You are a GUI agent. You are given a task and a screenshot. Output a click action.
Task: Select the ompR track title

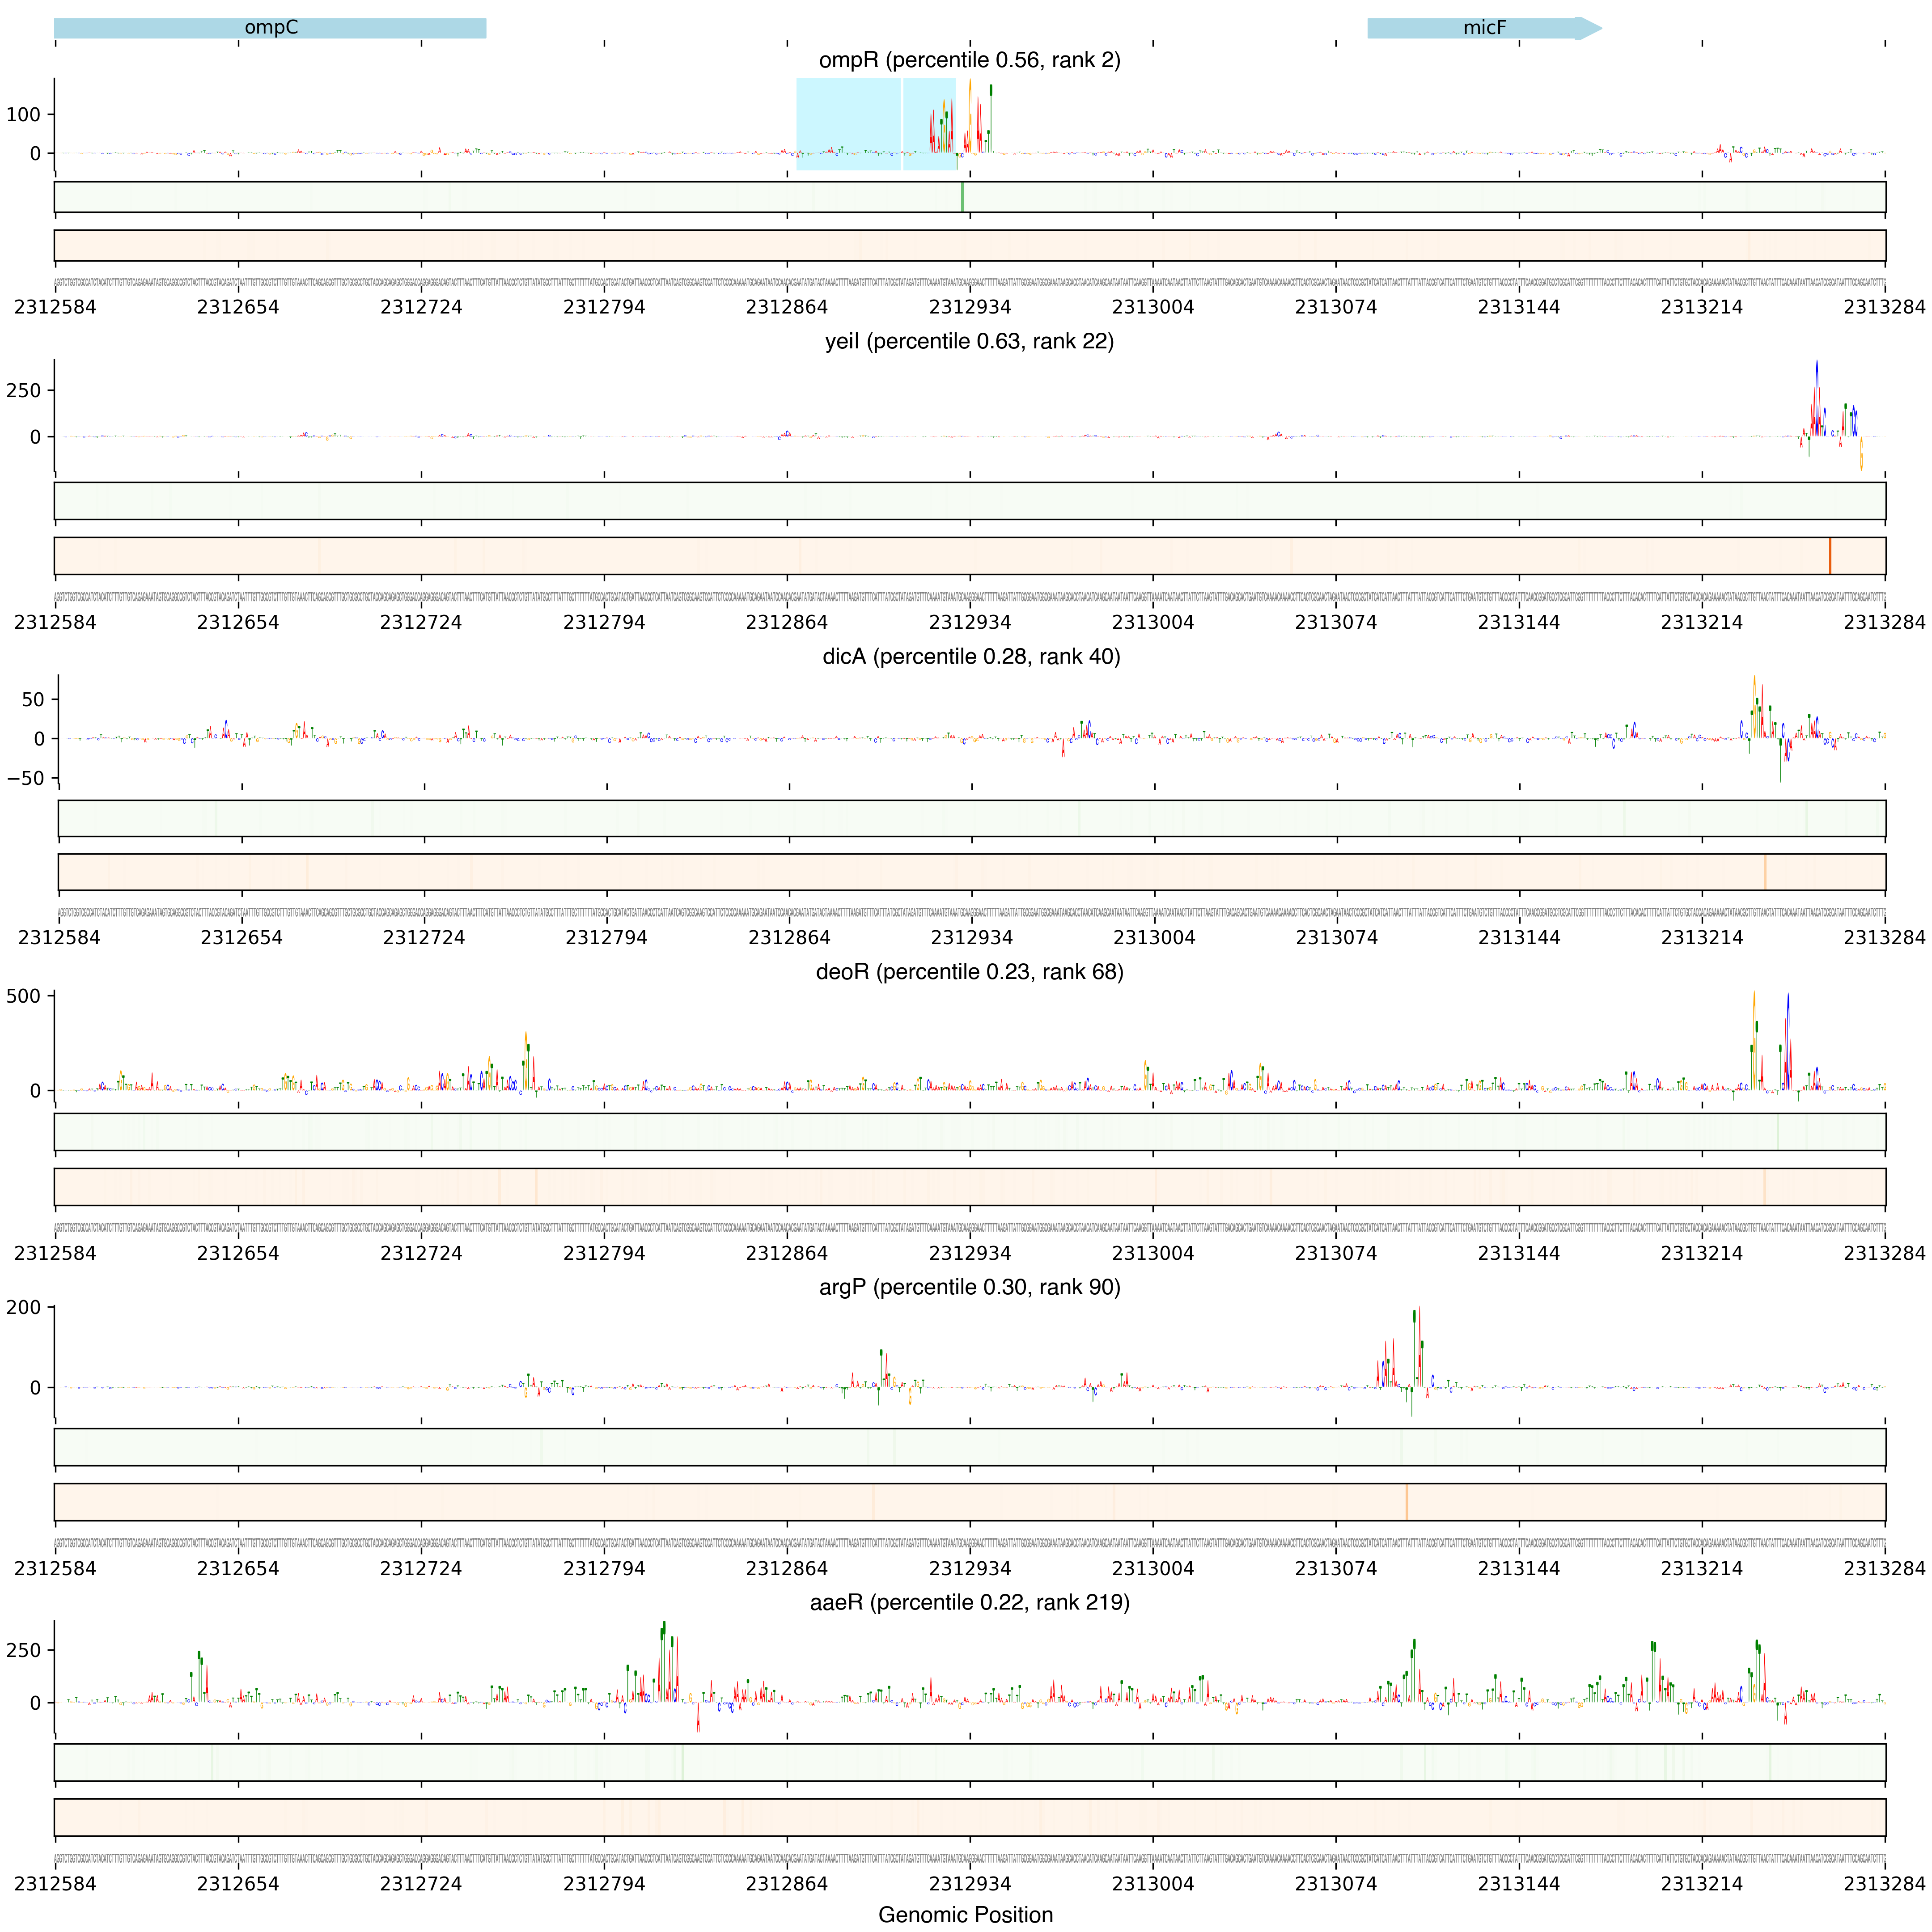969,60
